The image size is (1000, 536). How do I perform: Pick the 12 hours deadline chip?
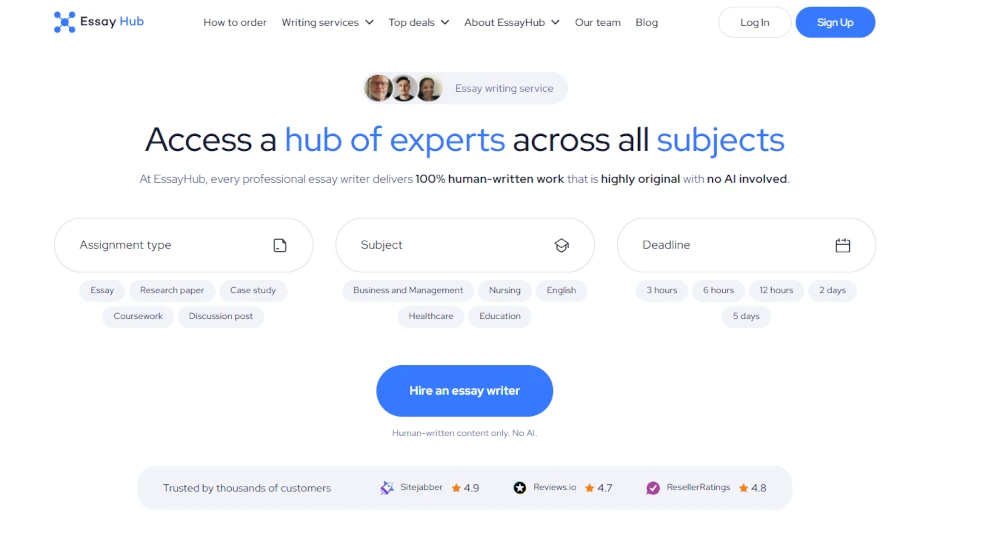(x=776, y=290)
